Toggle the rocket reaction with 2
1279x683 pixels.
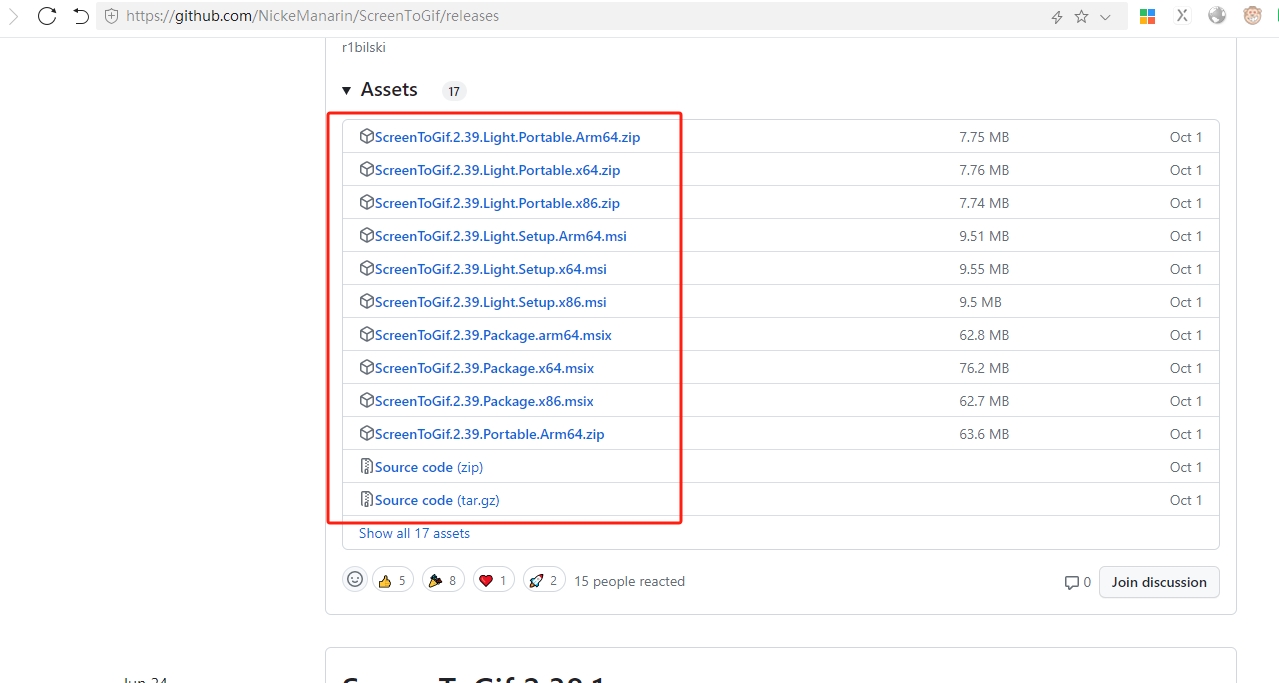[544, 580]
